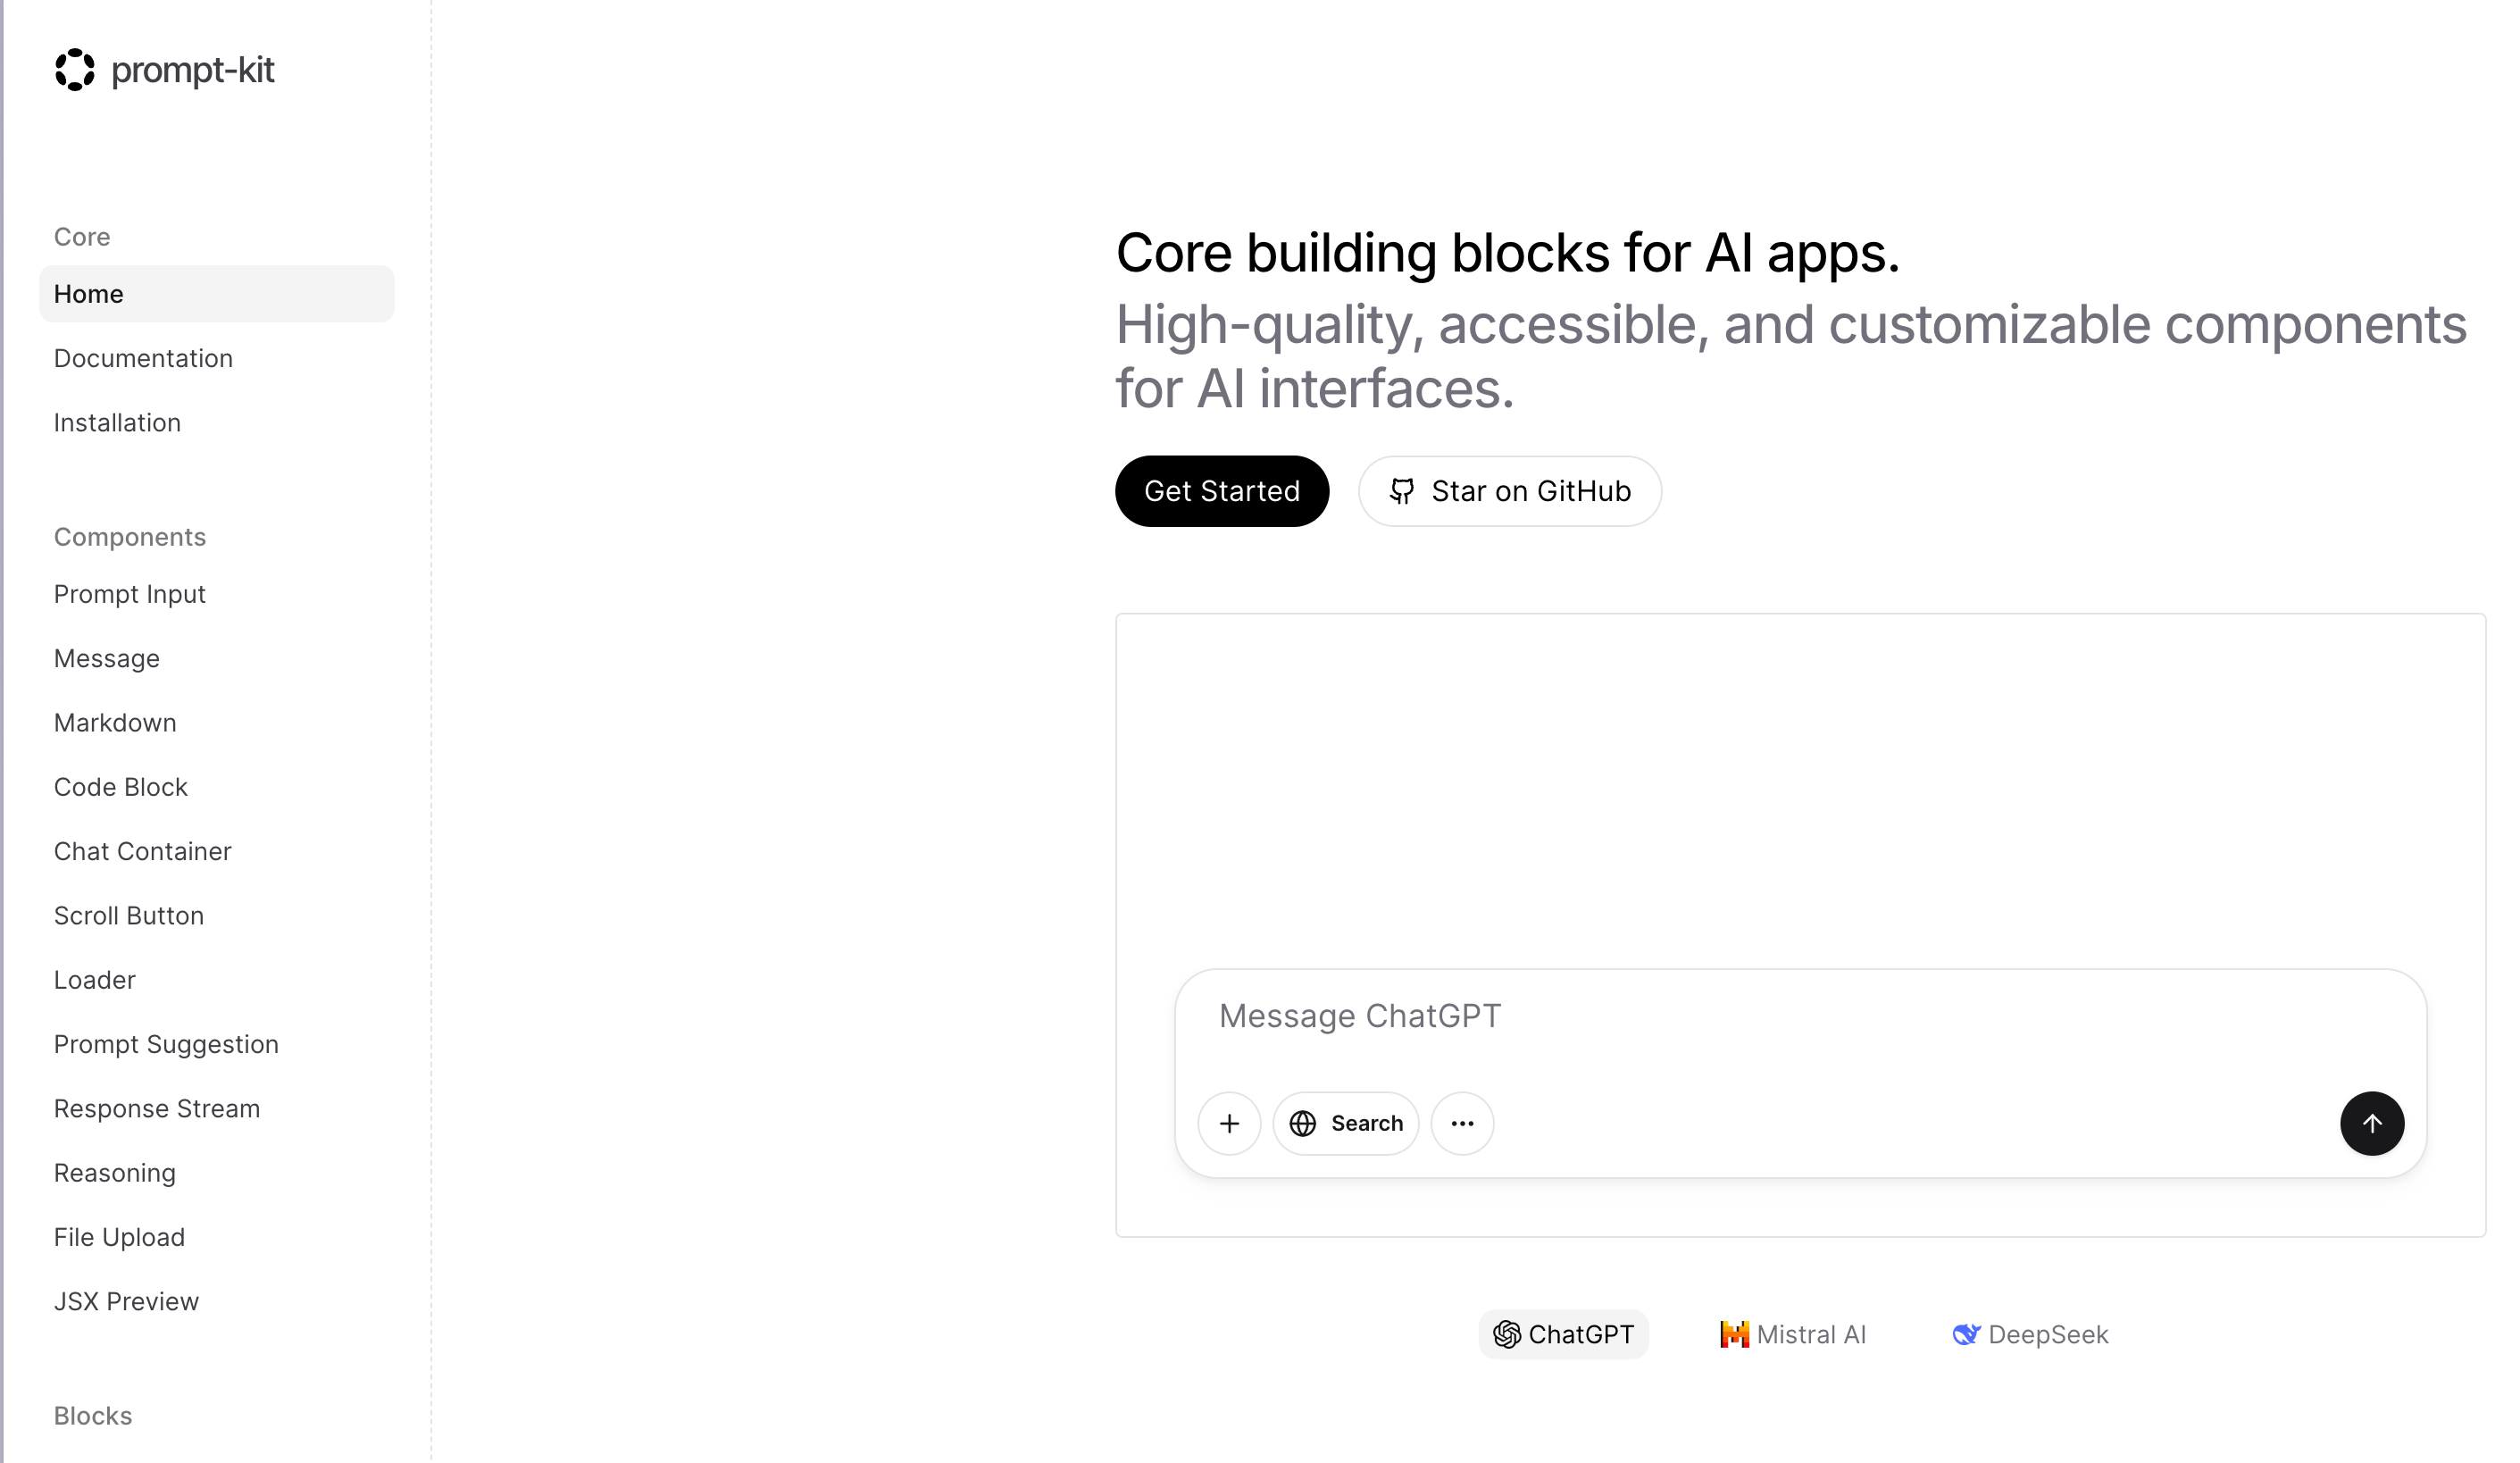The image size is (2520, 1463).
Task: Click the Core section heading
Action: click(82, 237)
